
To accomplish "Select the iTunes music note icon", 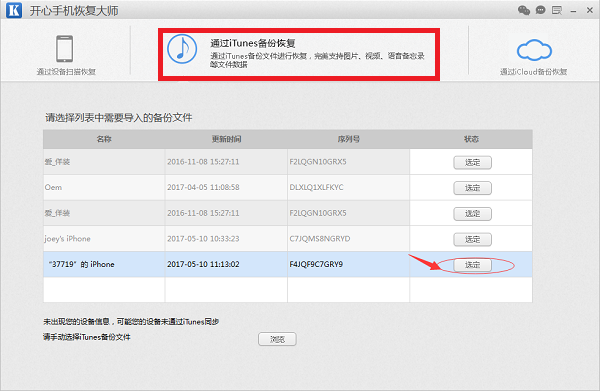I will tap(182, 49).
